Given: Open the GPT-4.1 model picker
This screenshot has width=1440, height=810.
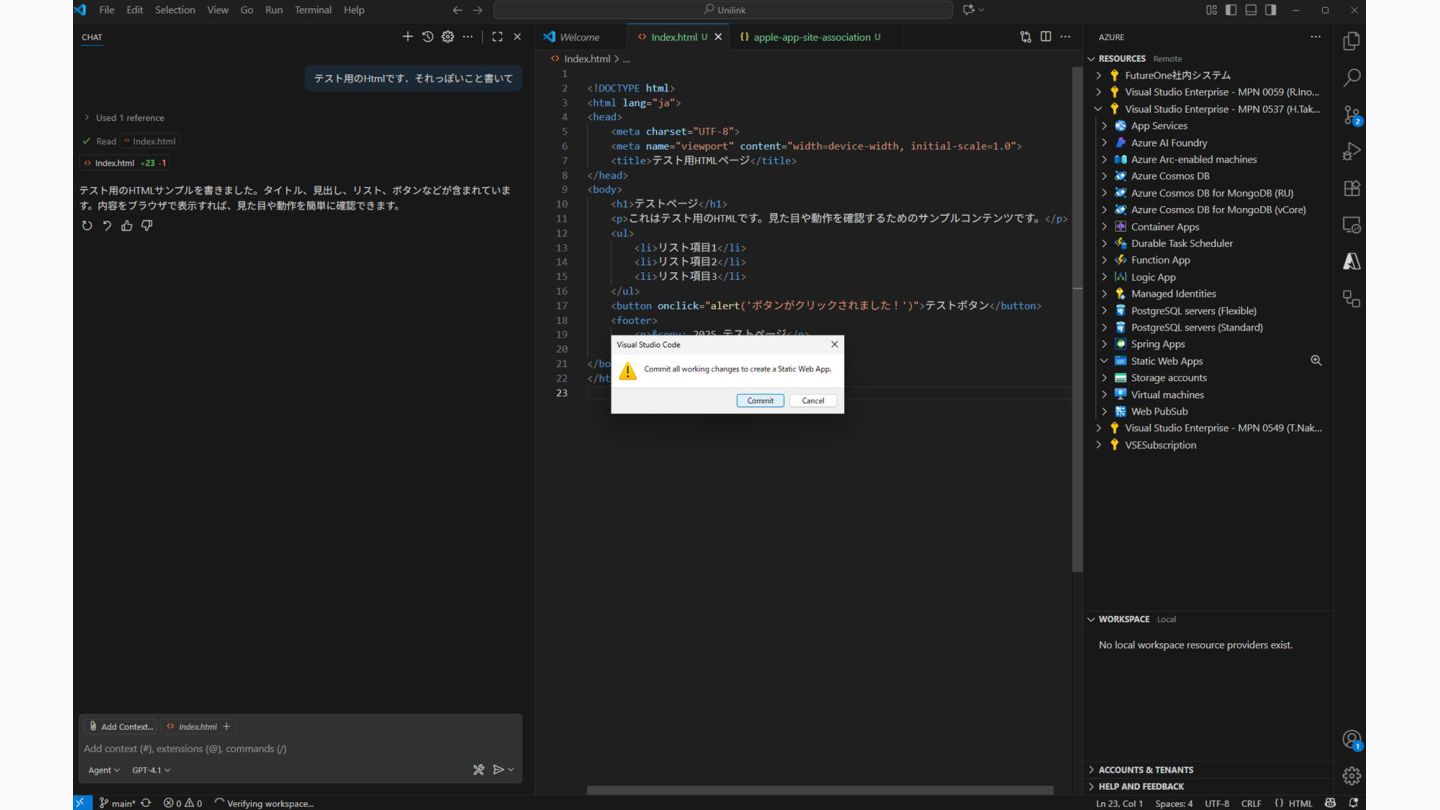Looking at the screenshot, I should coord(151,770).
